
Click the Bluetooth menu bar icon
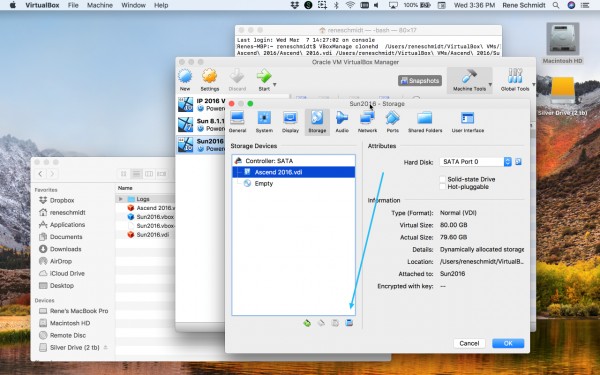[336, 5]
